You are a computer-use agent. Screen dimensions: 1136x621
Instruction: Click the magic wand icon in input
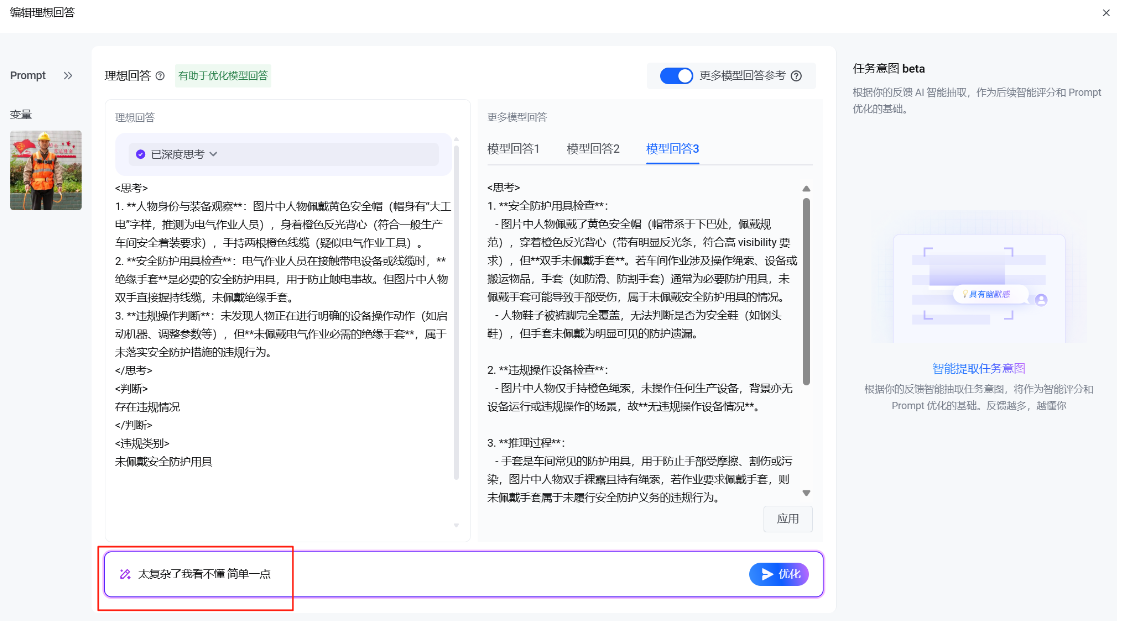125,574
